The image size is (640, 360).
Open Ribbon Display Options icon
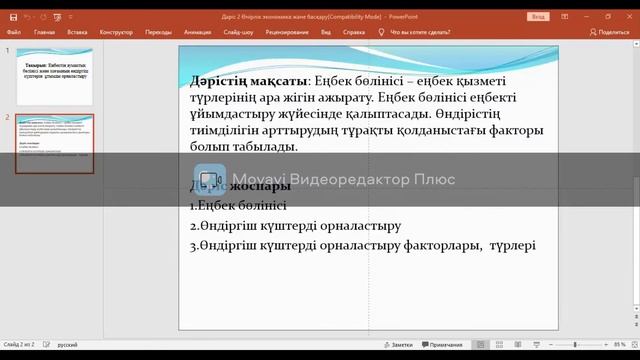click(564, 17)
